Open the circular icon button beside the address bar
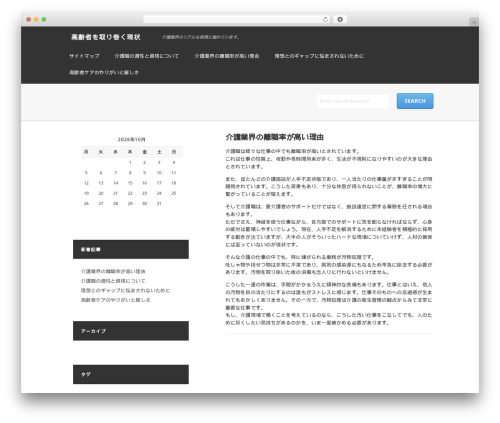The image size is (500, 423). pos(340,19)
